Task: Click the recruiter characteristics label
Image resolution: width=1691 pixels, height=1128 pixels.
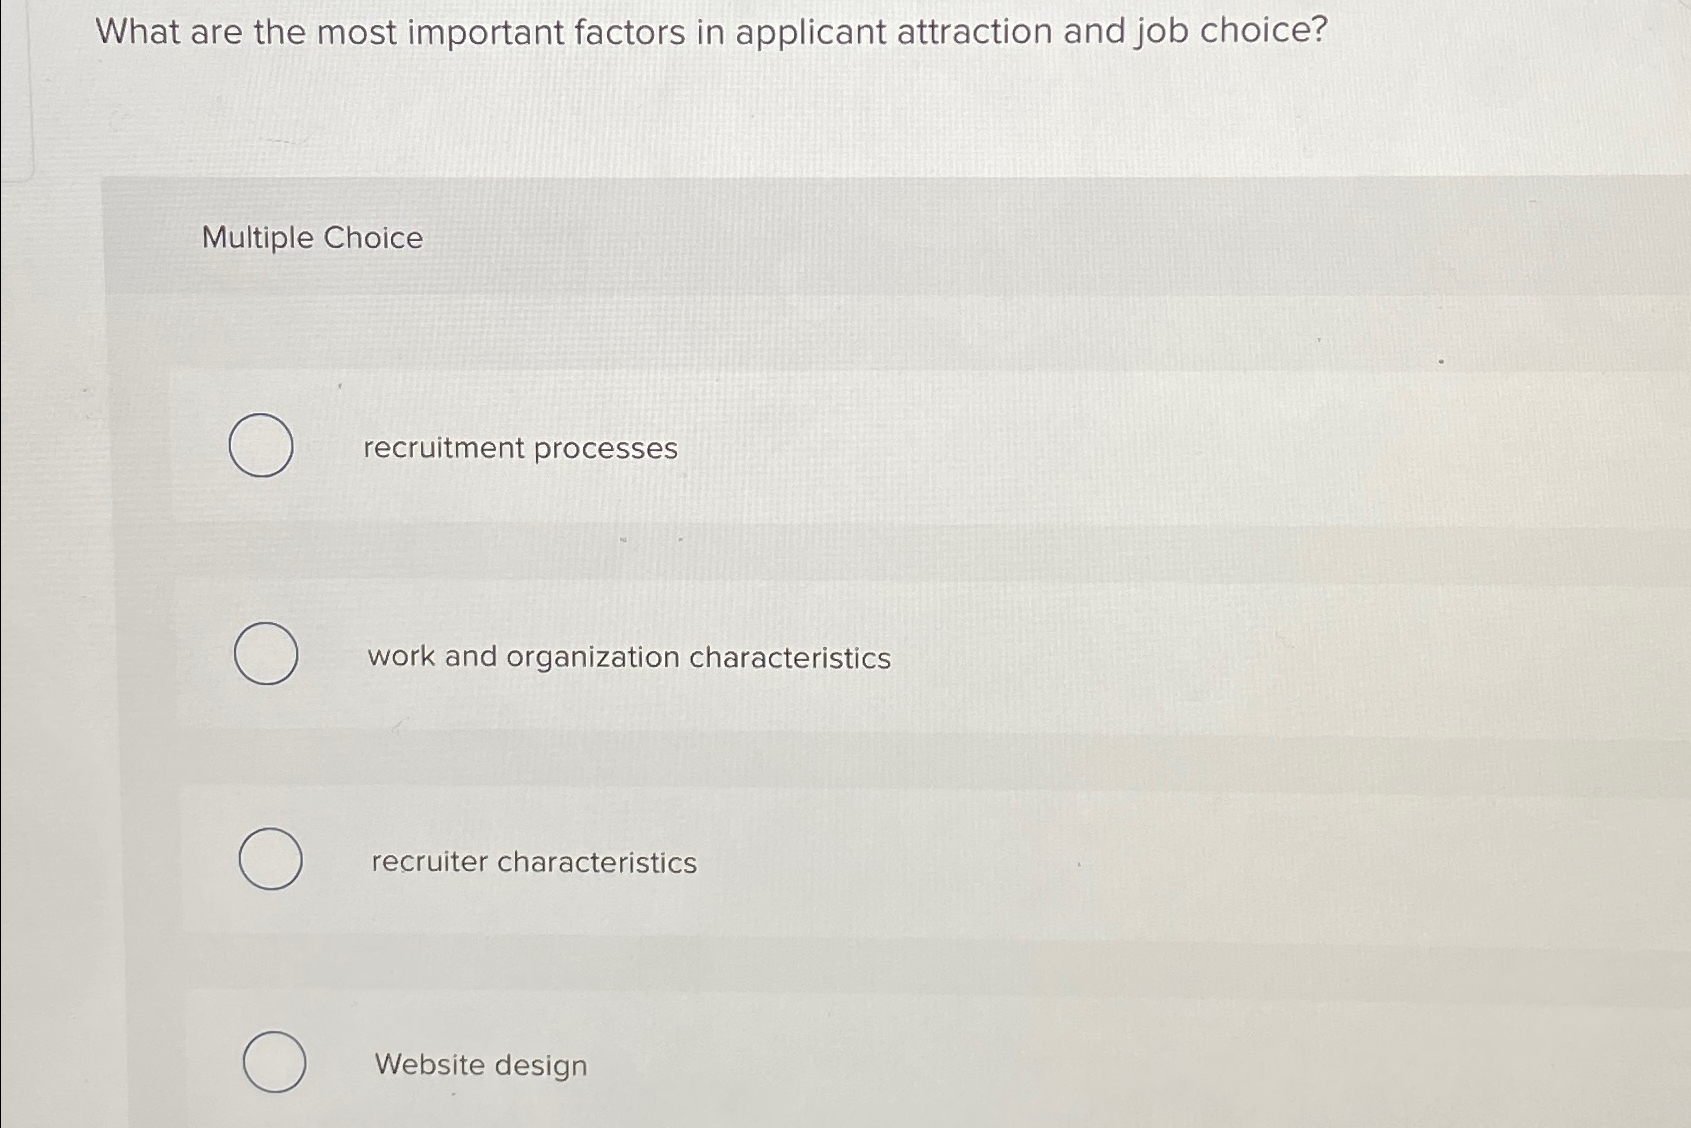Action: point(533,862)
